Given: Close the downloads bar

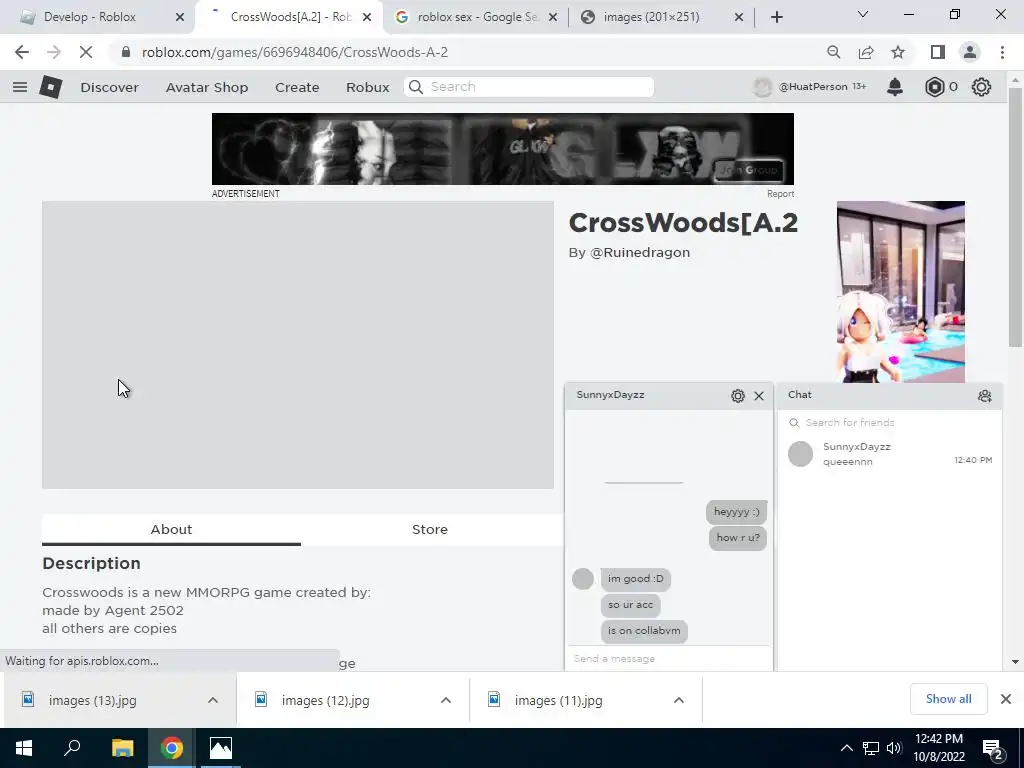Looking at the screenshot, I should (x=1006, y=699).
